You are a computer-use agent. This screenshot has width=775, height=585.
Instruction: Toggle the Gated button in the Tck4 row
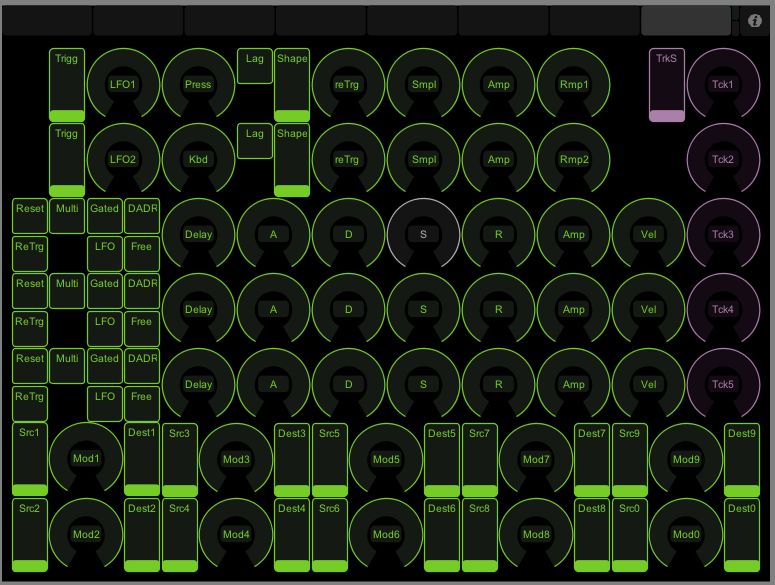coord(104,291)
